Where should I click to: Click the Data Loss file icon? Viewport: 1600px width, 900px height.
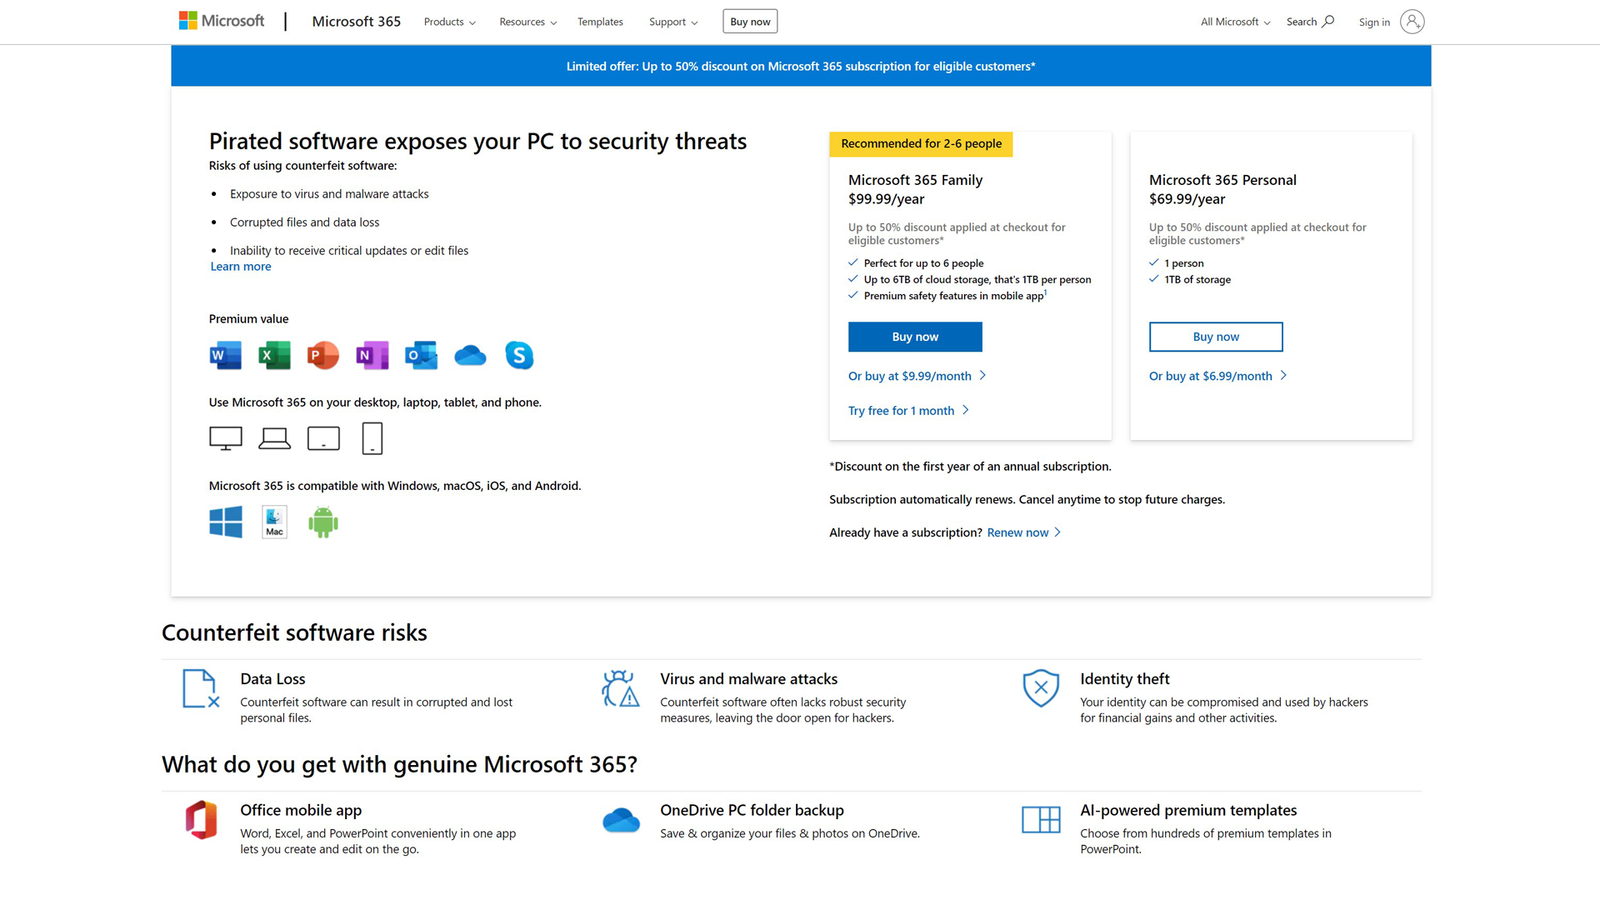pyautogui.click(x=200, y=689)
